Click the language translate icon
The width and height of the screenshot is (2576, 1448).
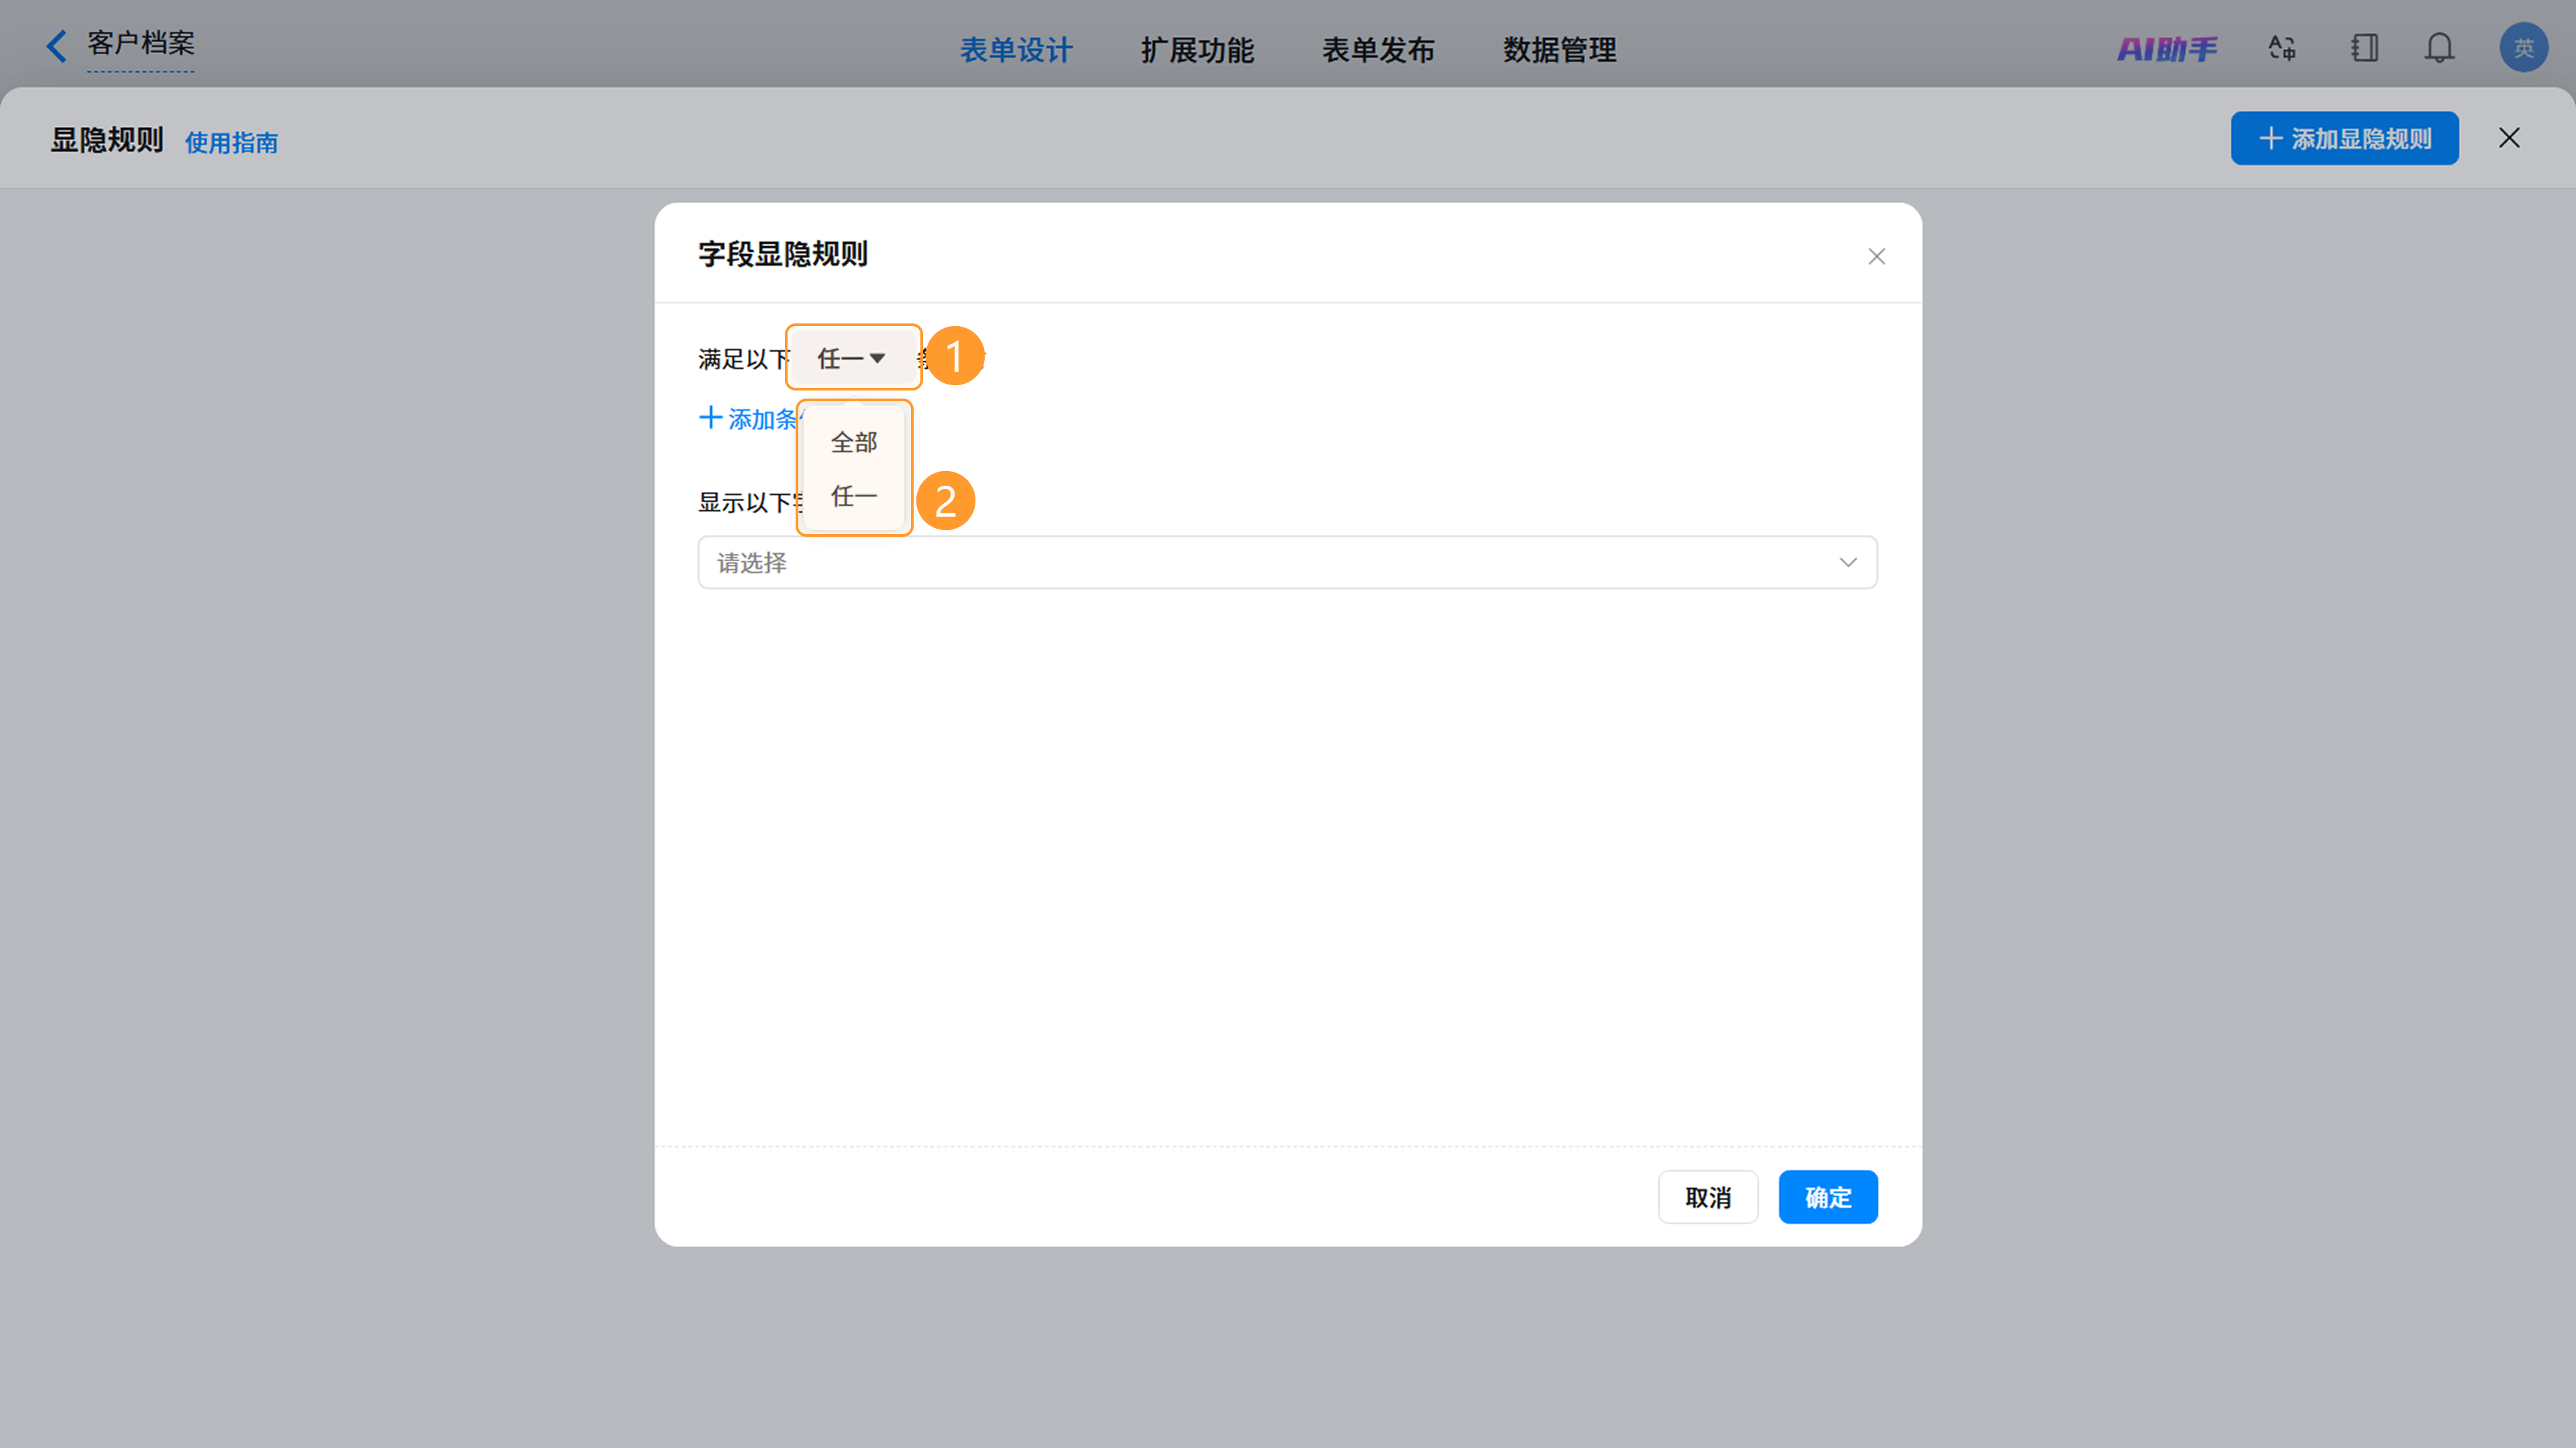coord(2282,48)
